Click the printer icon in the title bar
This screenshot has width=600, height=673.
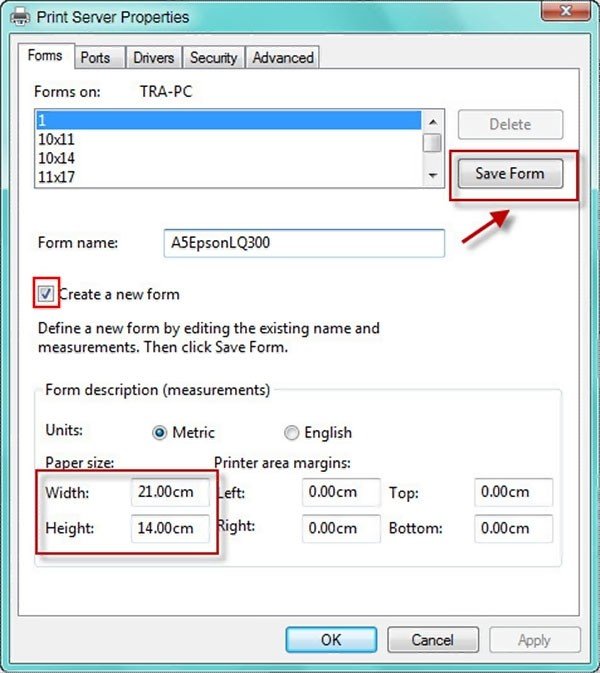[20, 16]
